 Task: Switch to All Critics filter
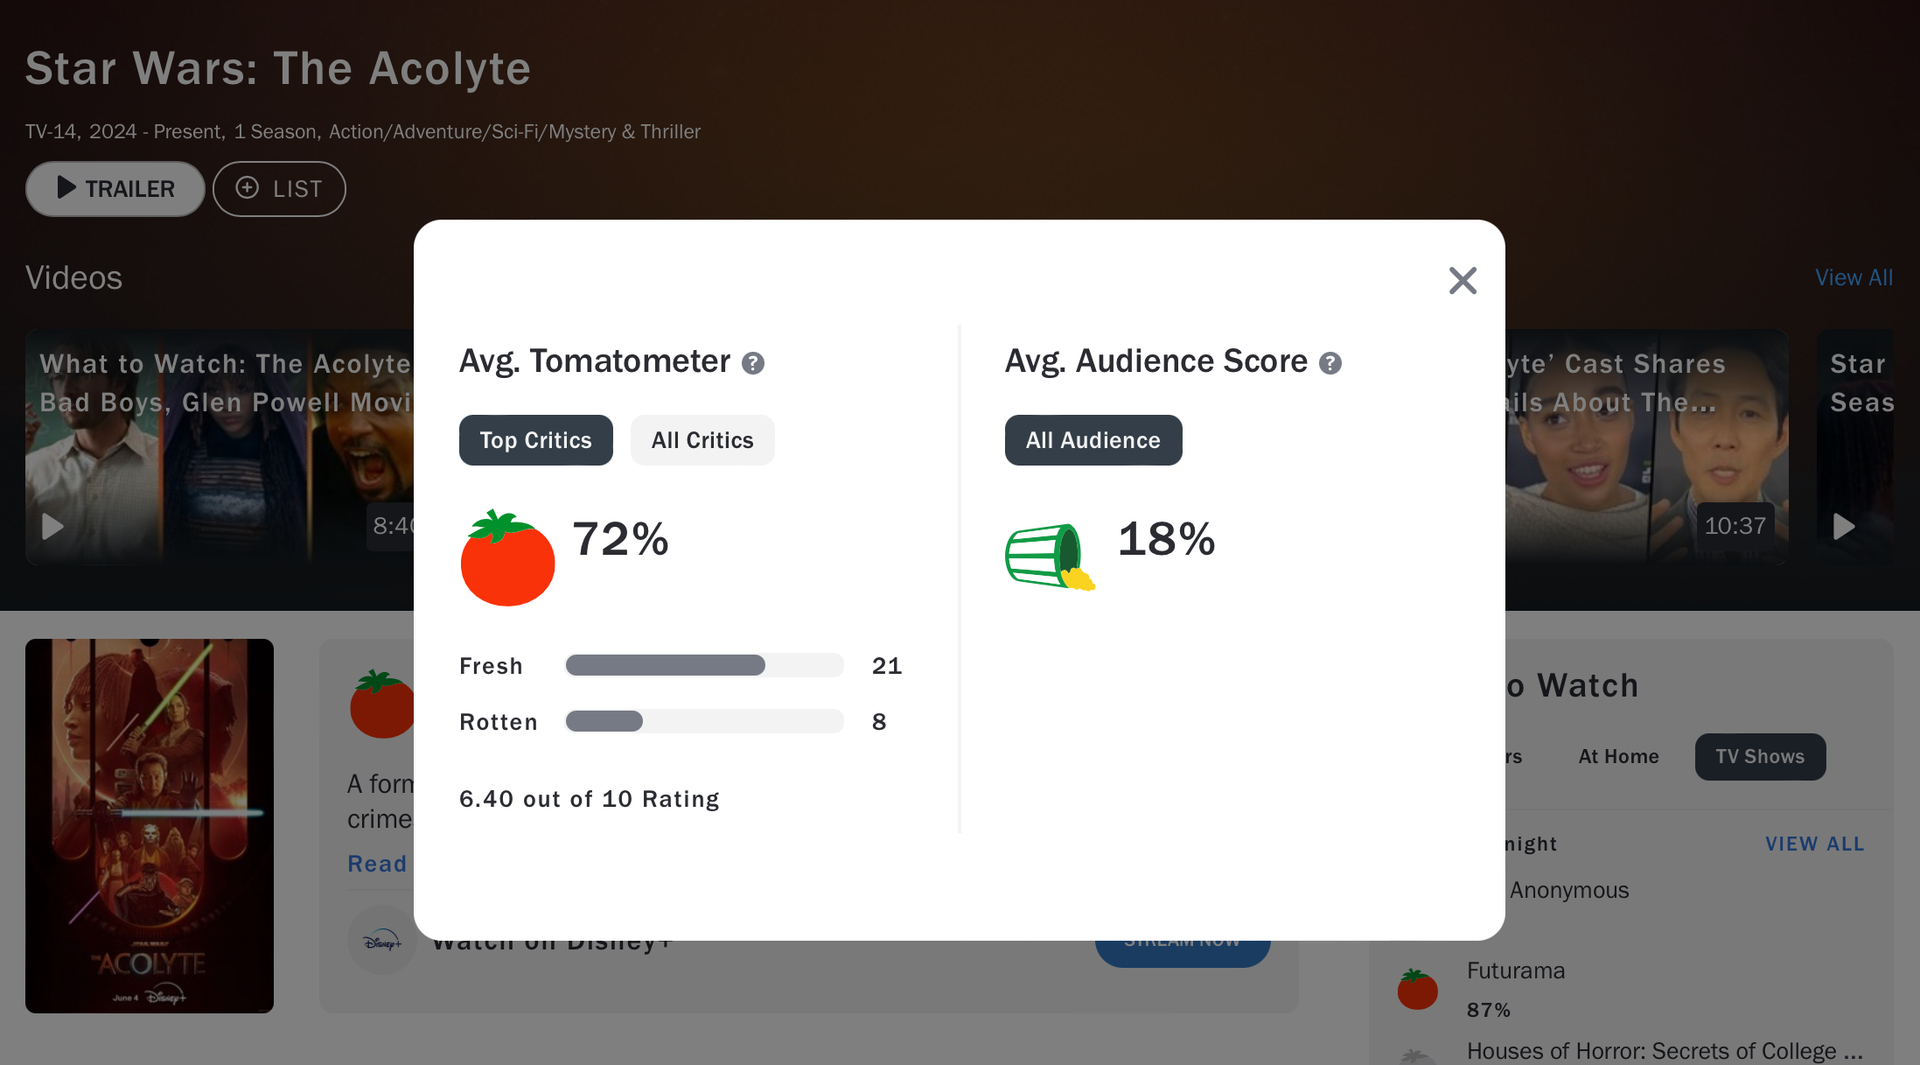pyautogui.click(x=702, y=440)
